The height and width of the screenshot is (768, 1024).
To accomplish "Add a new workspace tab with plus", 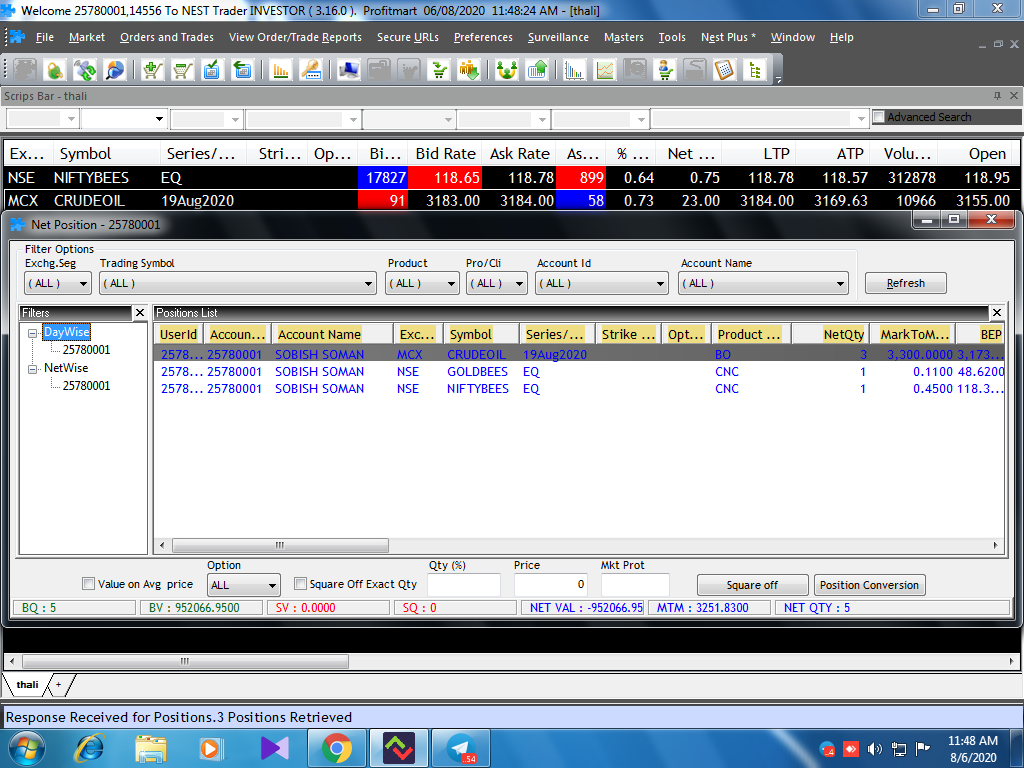I will coord(58,684).
